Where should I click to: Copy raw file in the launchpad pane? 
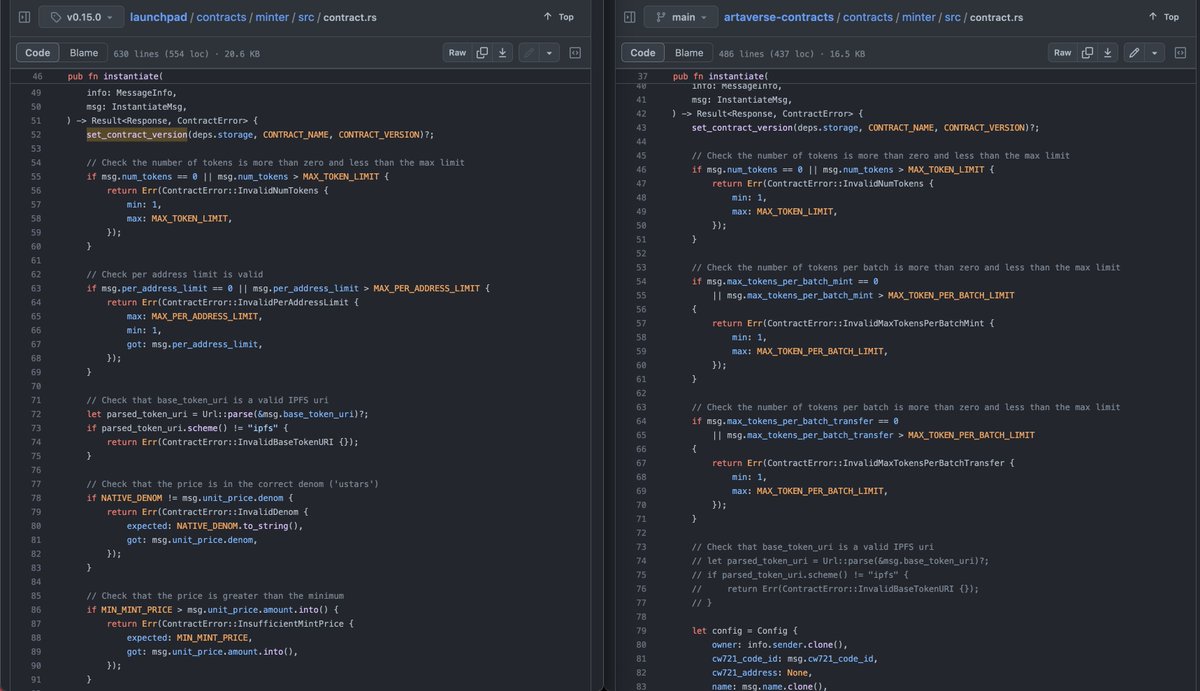[x=483, y=52]
